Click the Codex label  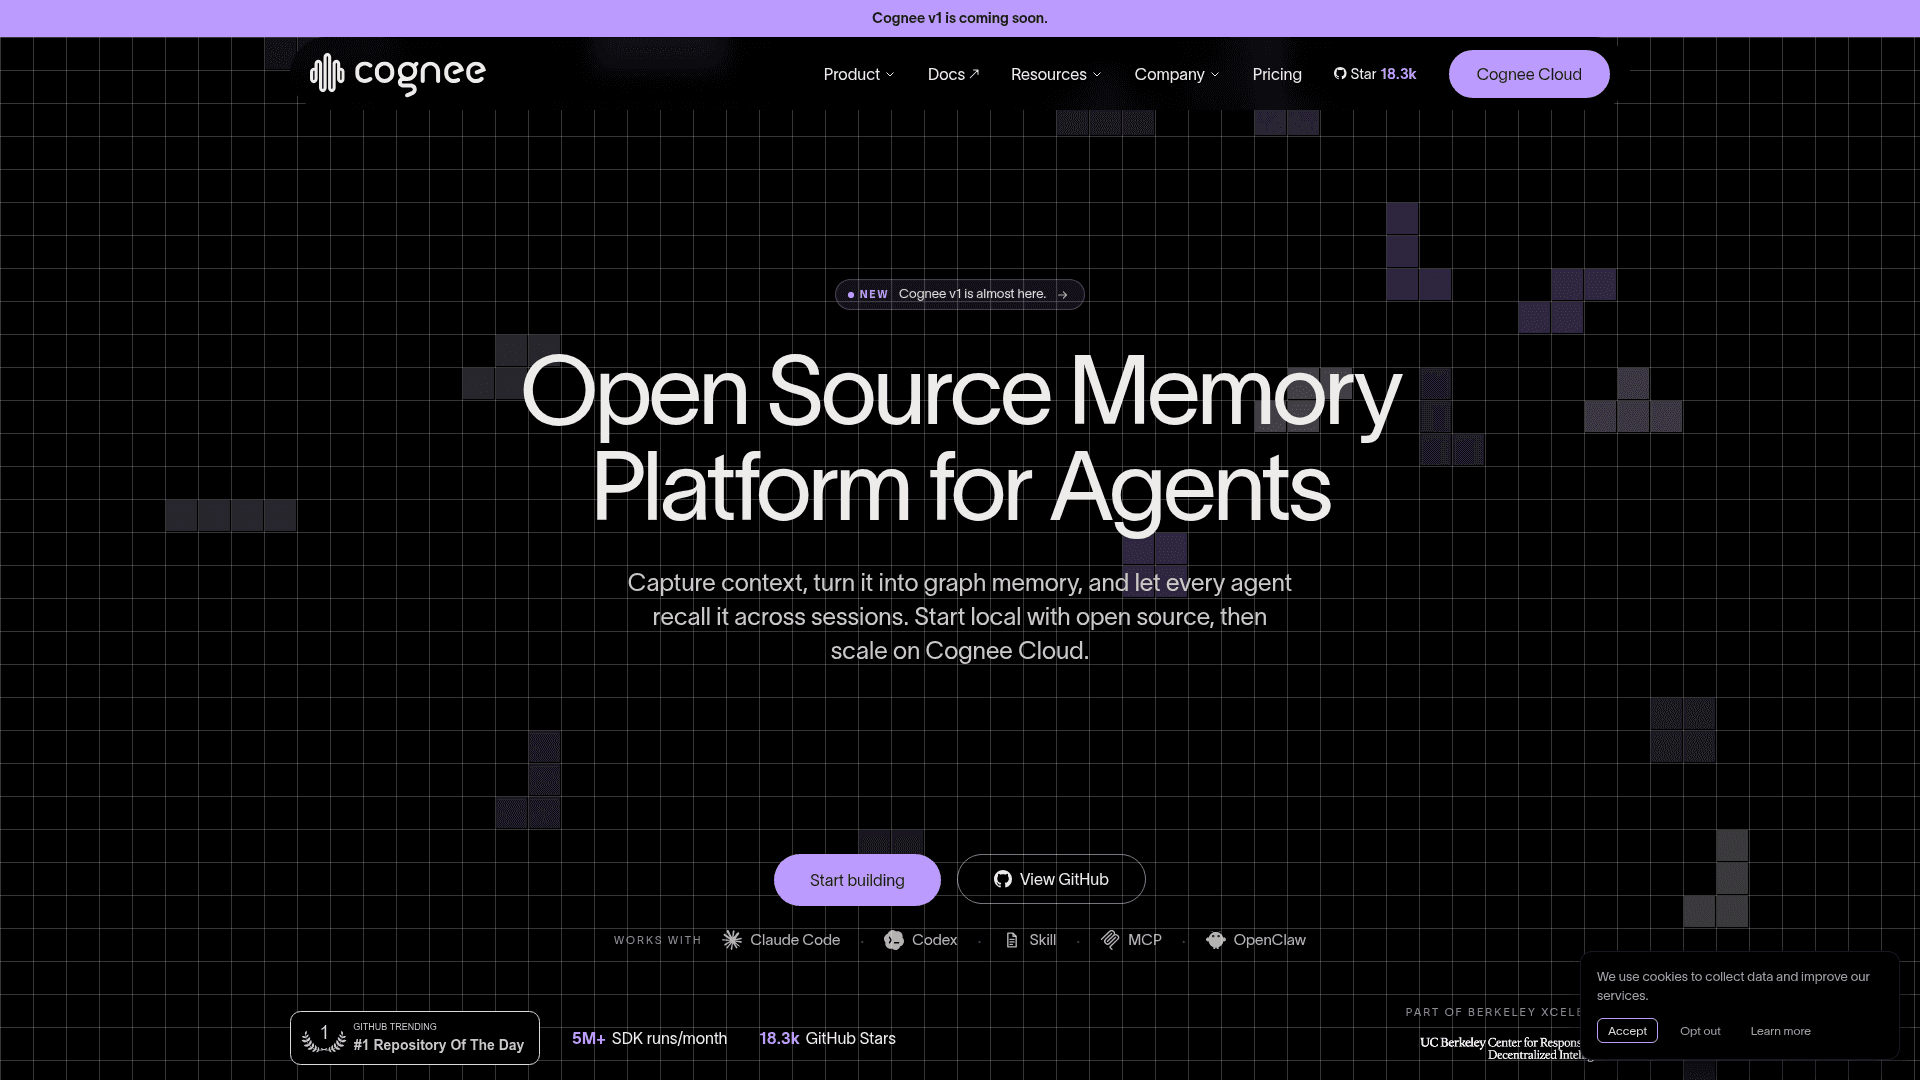click(934, 940)
